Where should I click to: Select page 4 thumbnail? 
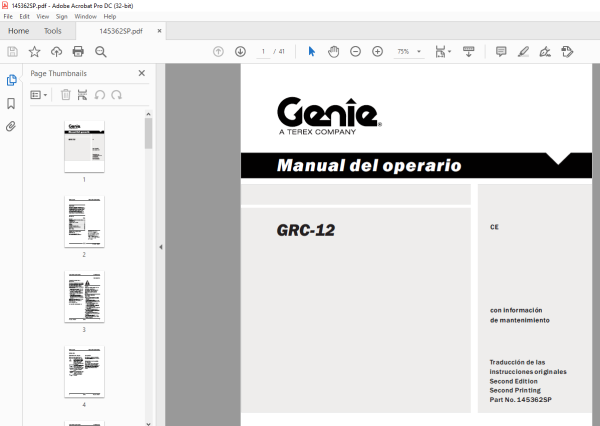pos(85,372)
